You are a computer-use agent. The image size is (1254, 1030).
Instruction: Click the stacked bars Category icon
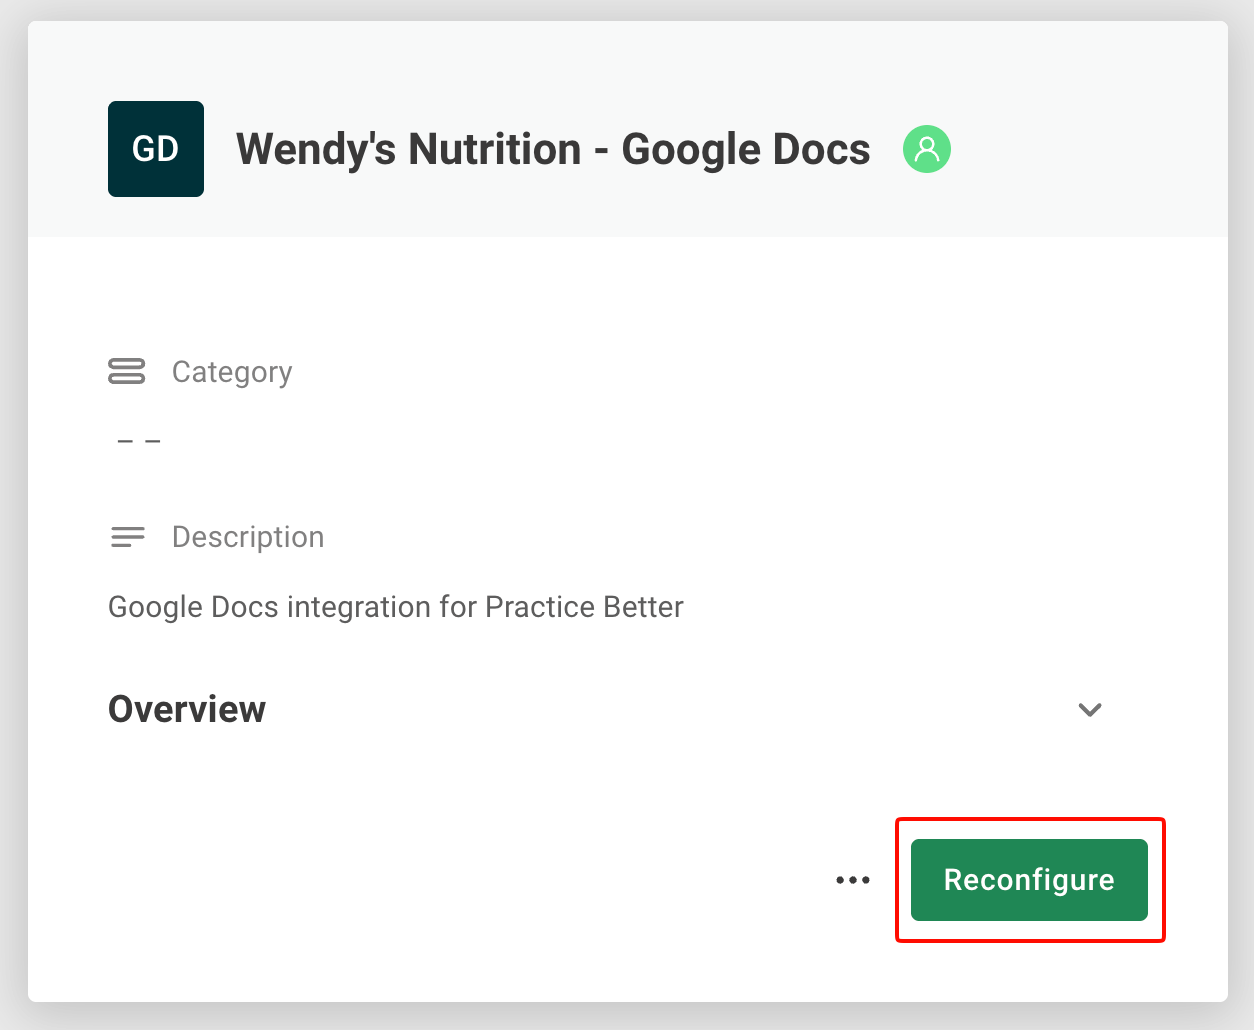pos(126,372)
